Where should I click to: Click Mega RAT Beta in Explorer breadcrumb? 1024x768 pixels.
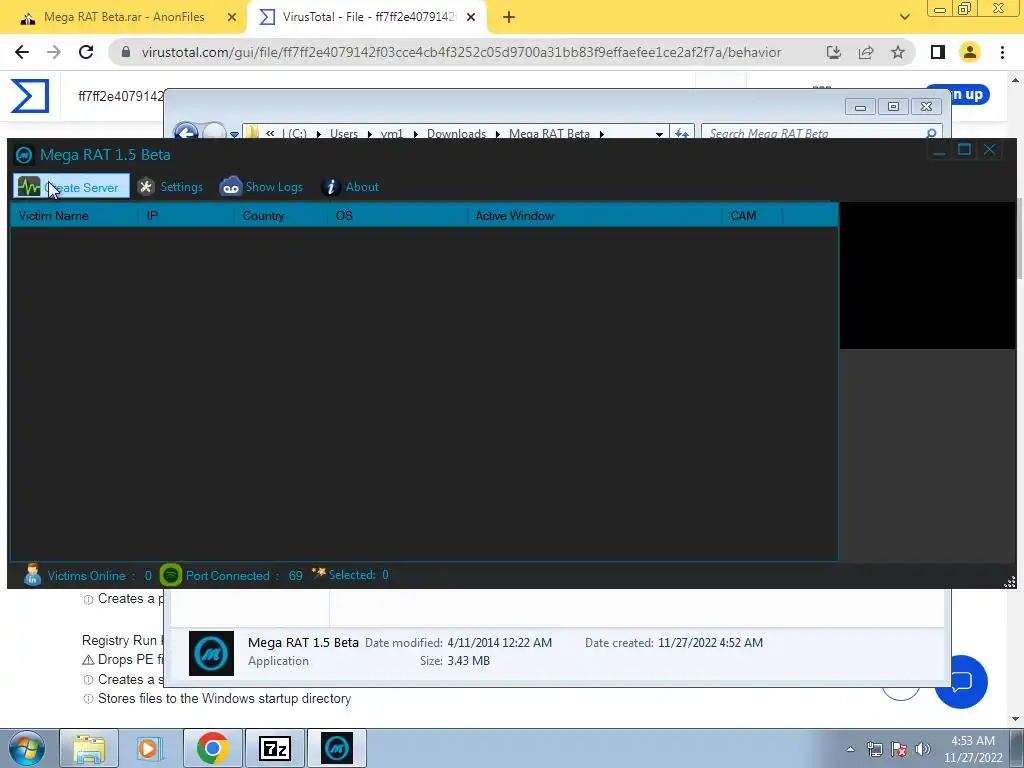(549, 133)
